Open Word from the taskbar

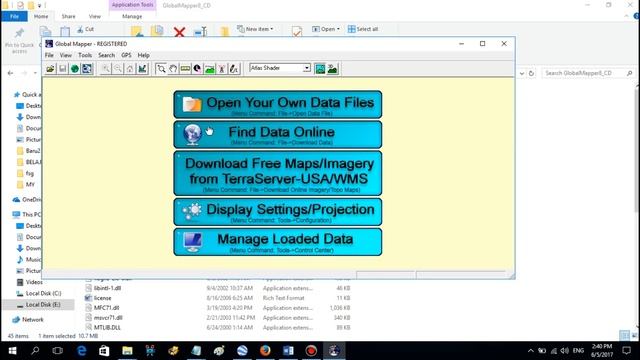point(288,351)
